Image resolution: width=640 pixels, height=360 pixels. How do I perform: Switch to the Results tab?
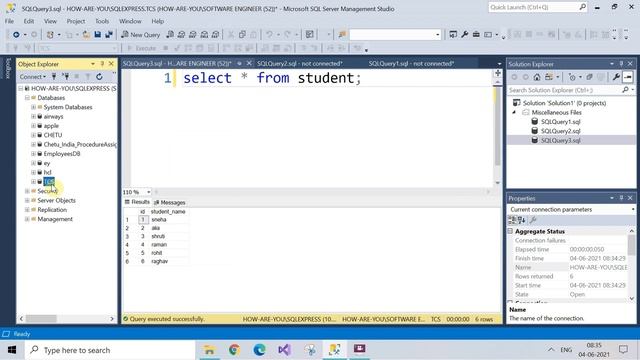(137, 202)
